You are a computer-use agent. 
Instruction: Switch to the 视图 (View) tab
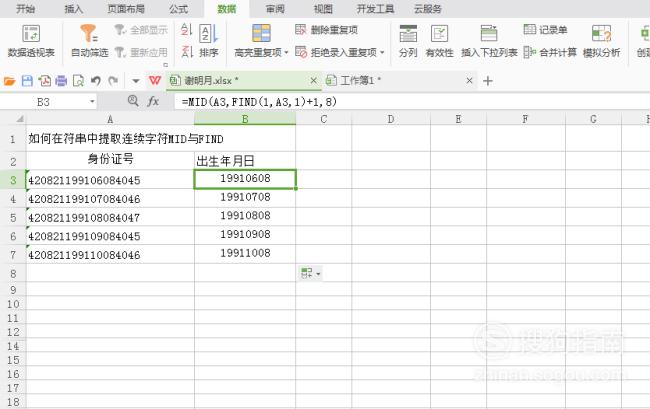tap(323, 9)
